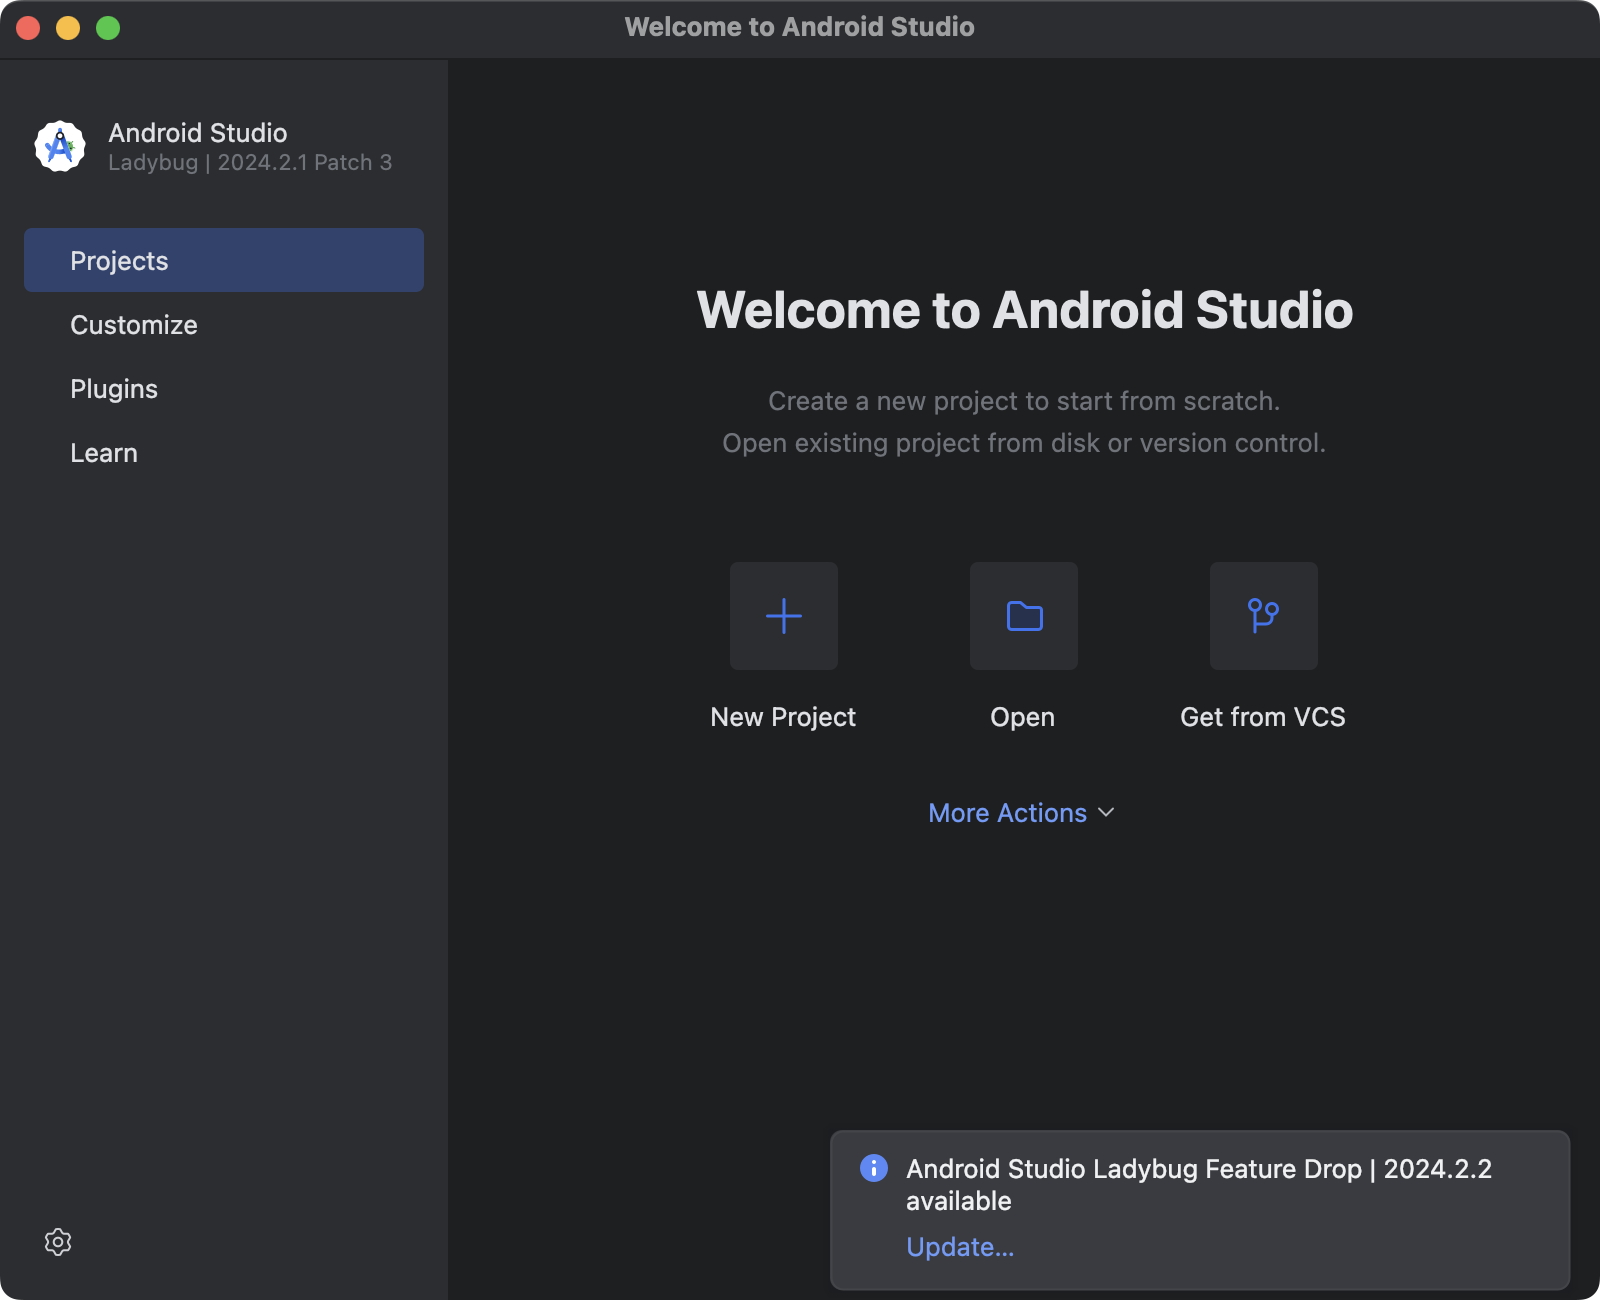
Task: Expand the More Actions dropdown
Action: click(1007, 813)
